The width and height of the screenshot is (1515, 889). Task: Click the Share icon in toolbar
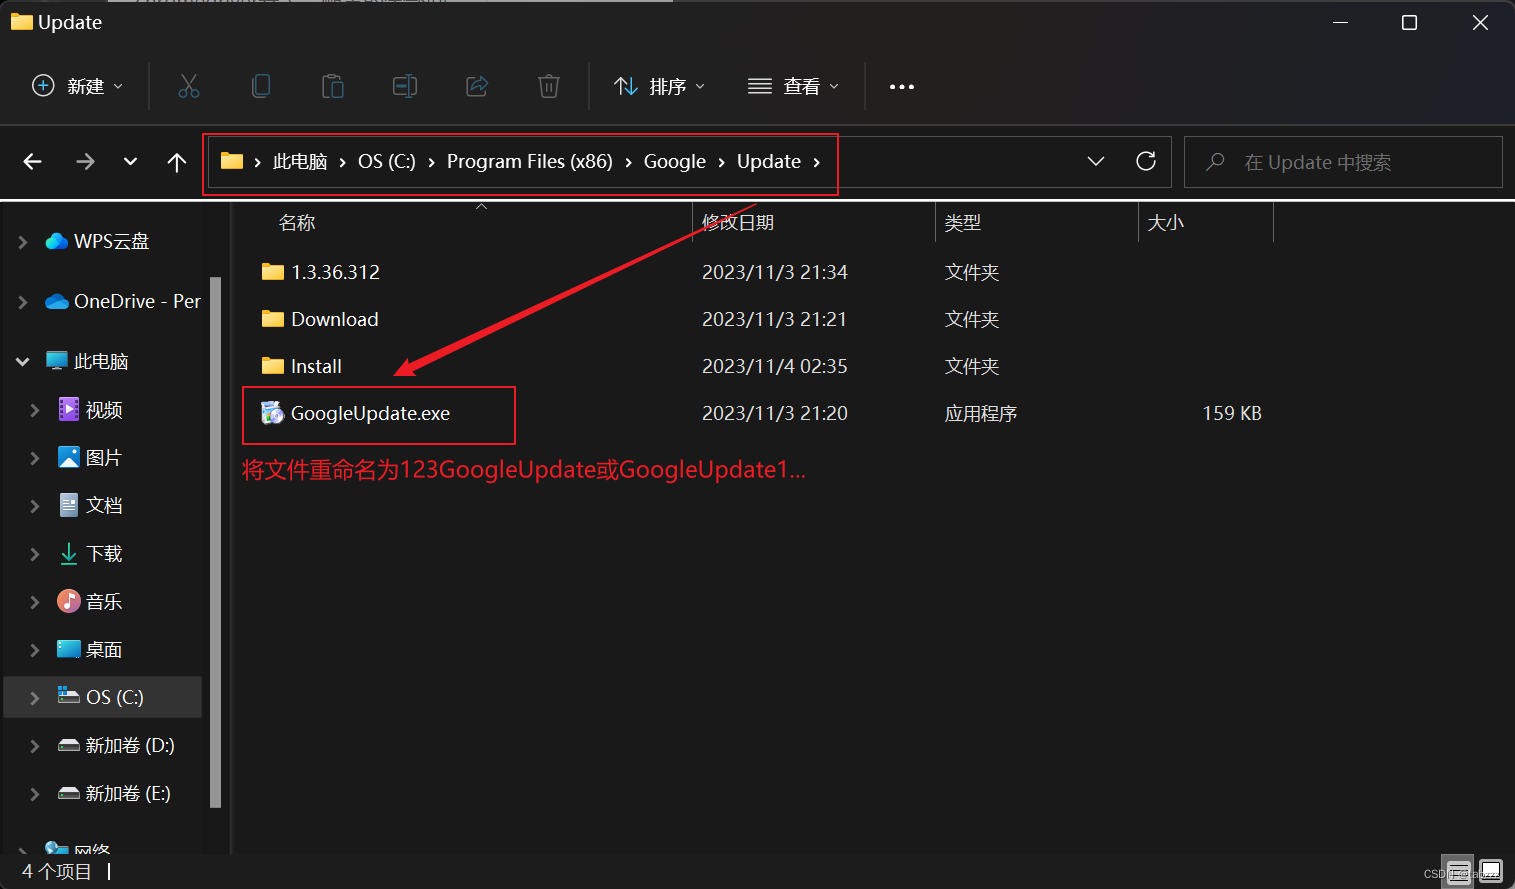click(x=477, y=86)
